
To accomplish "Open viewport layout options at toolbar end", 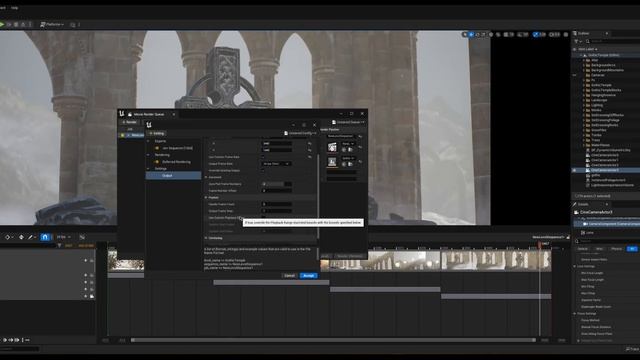I will click(566, 35).
